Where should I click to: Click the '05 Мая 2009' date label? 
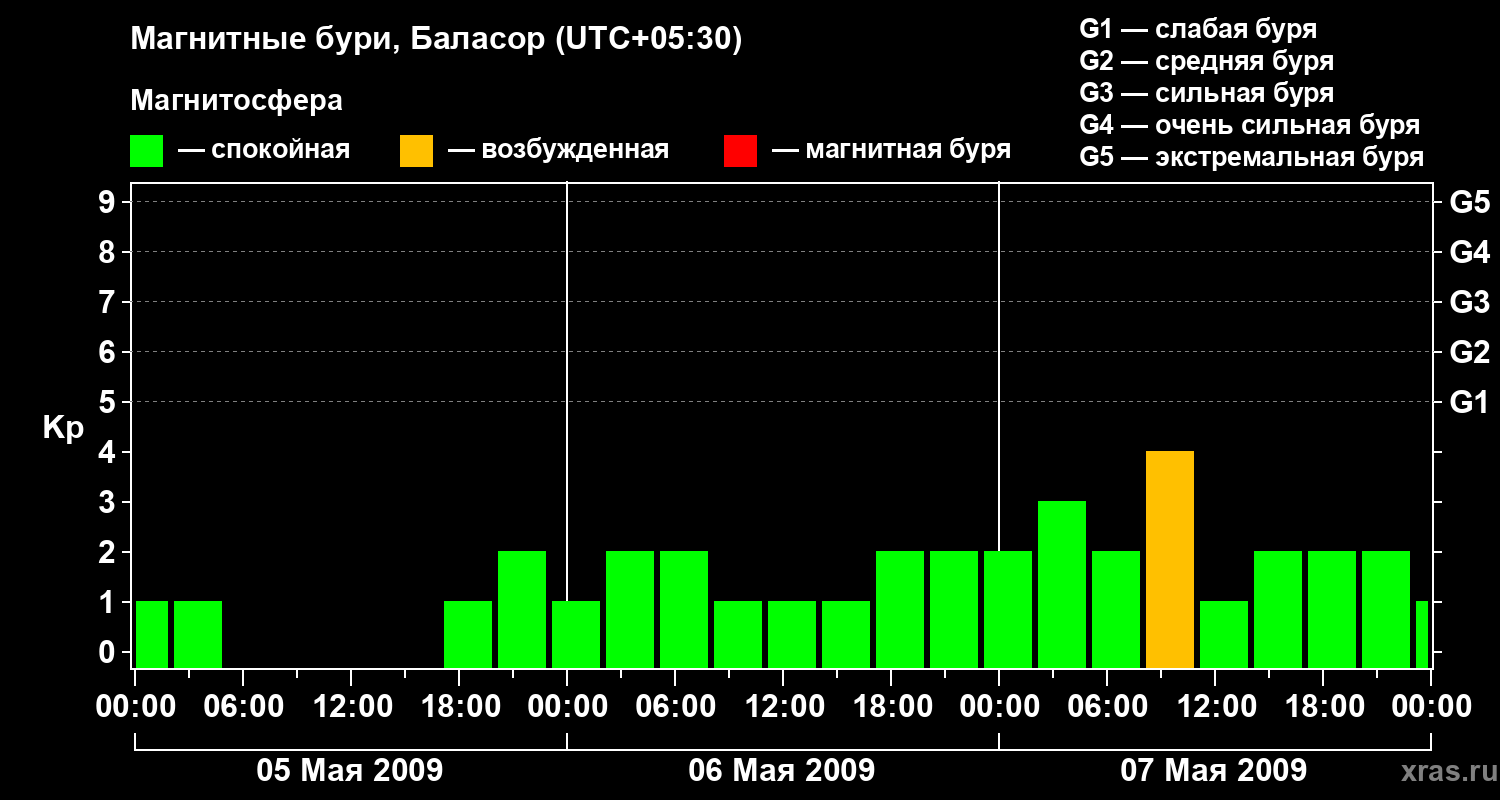click(x=350, y=771)
